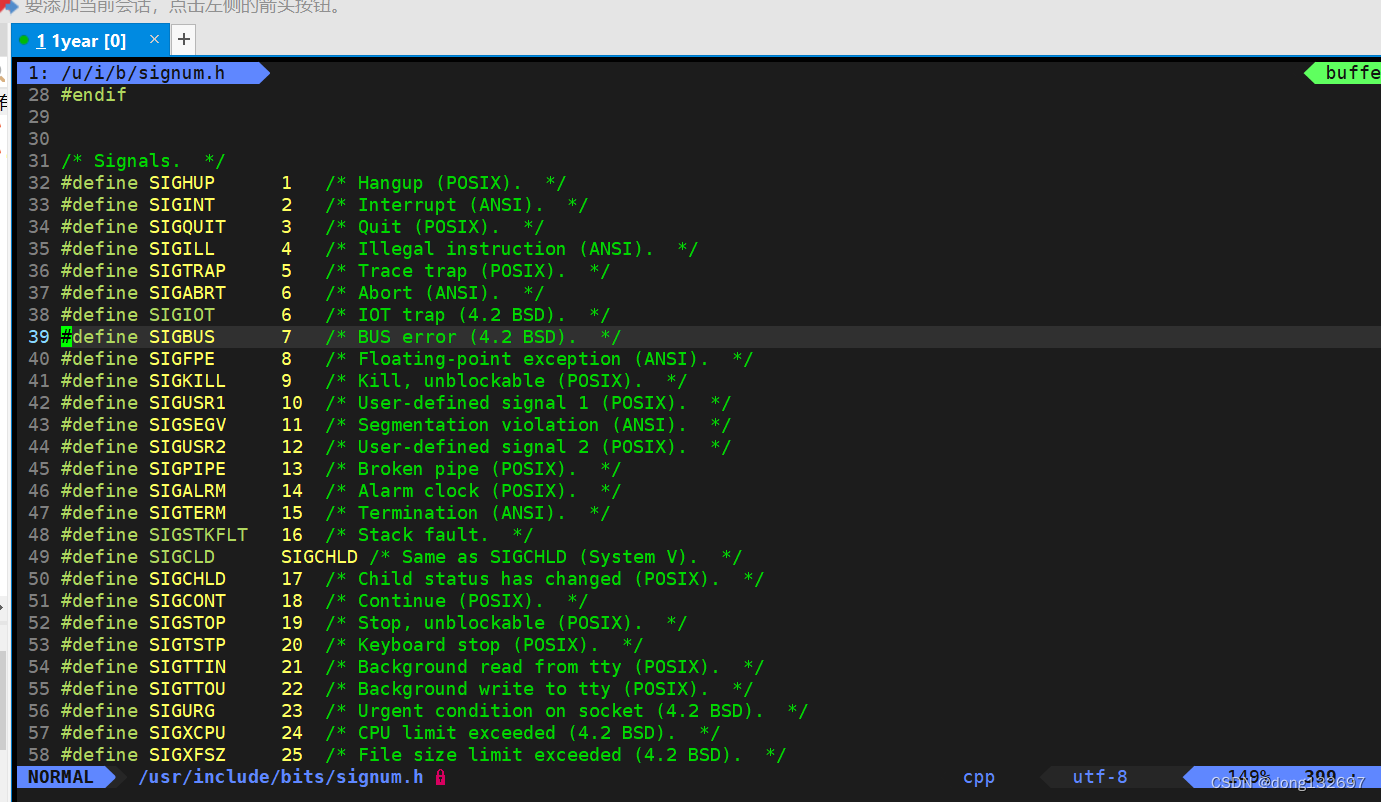
Task: Close the 1year session tab
Action: click(x=154, y=40)
